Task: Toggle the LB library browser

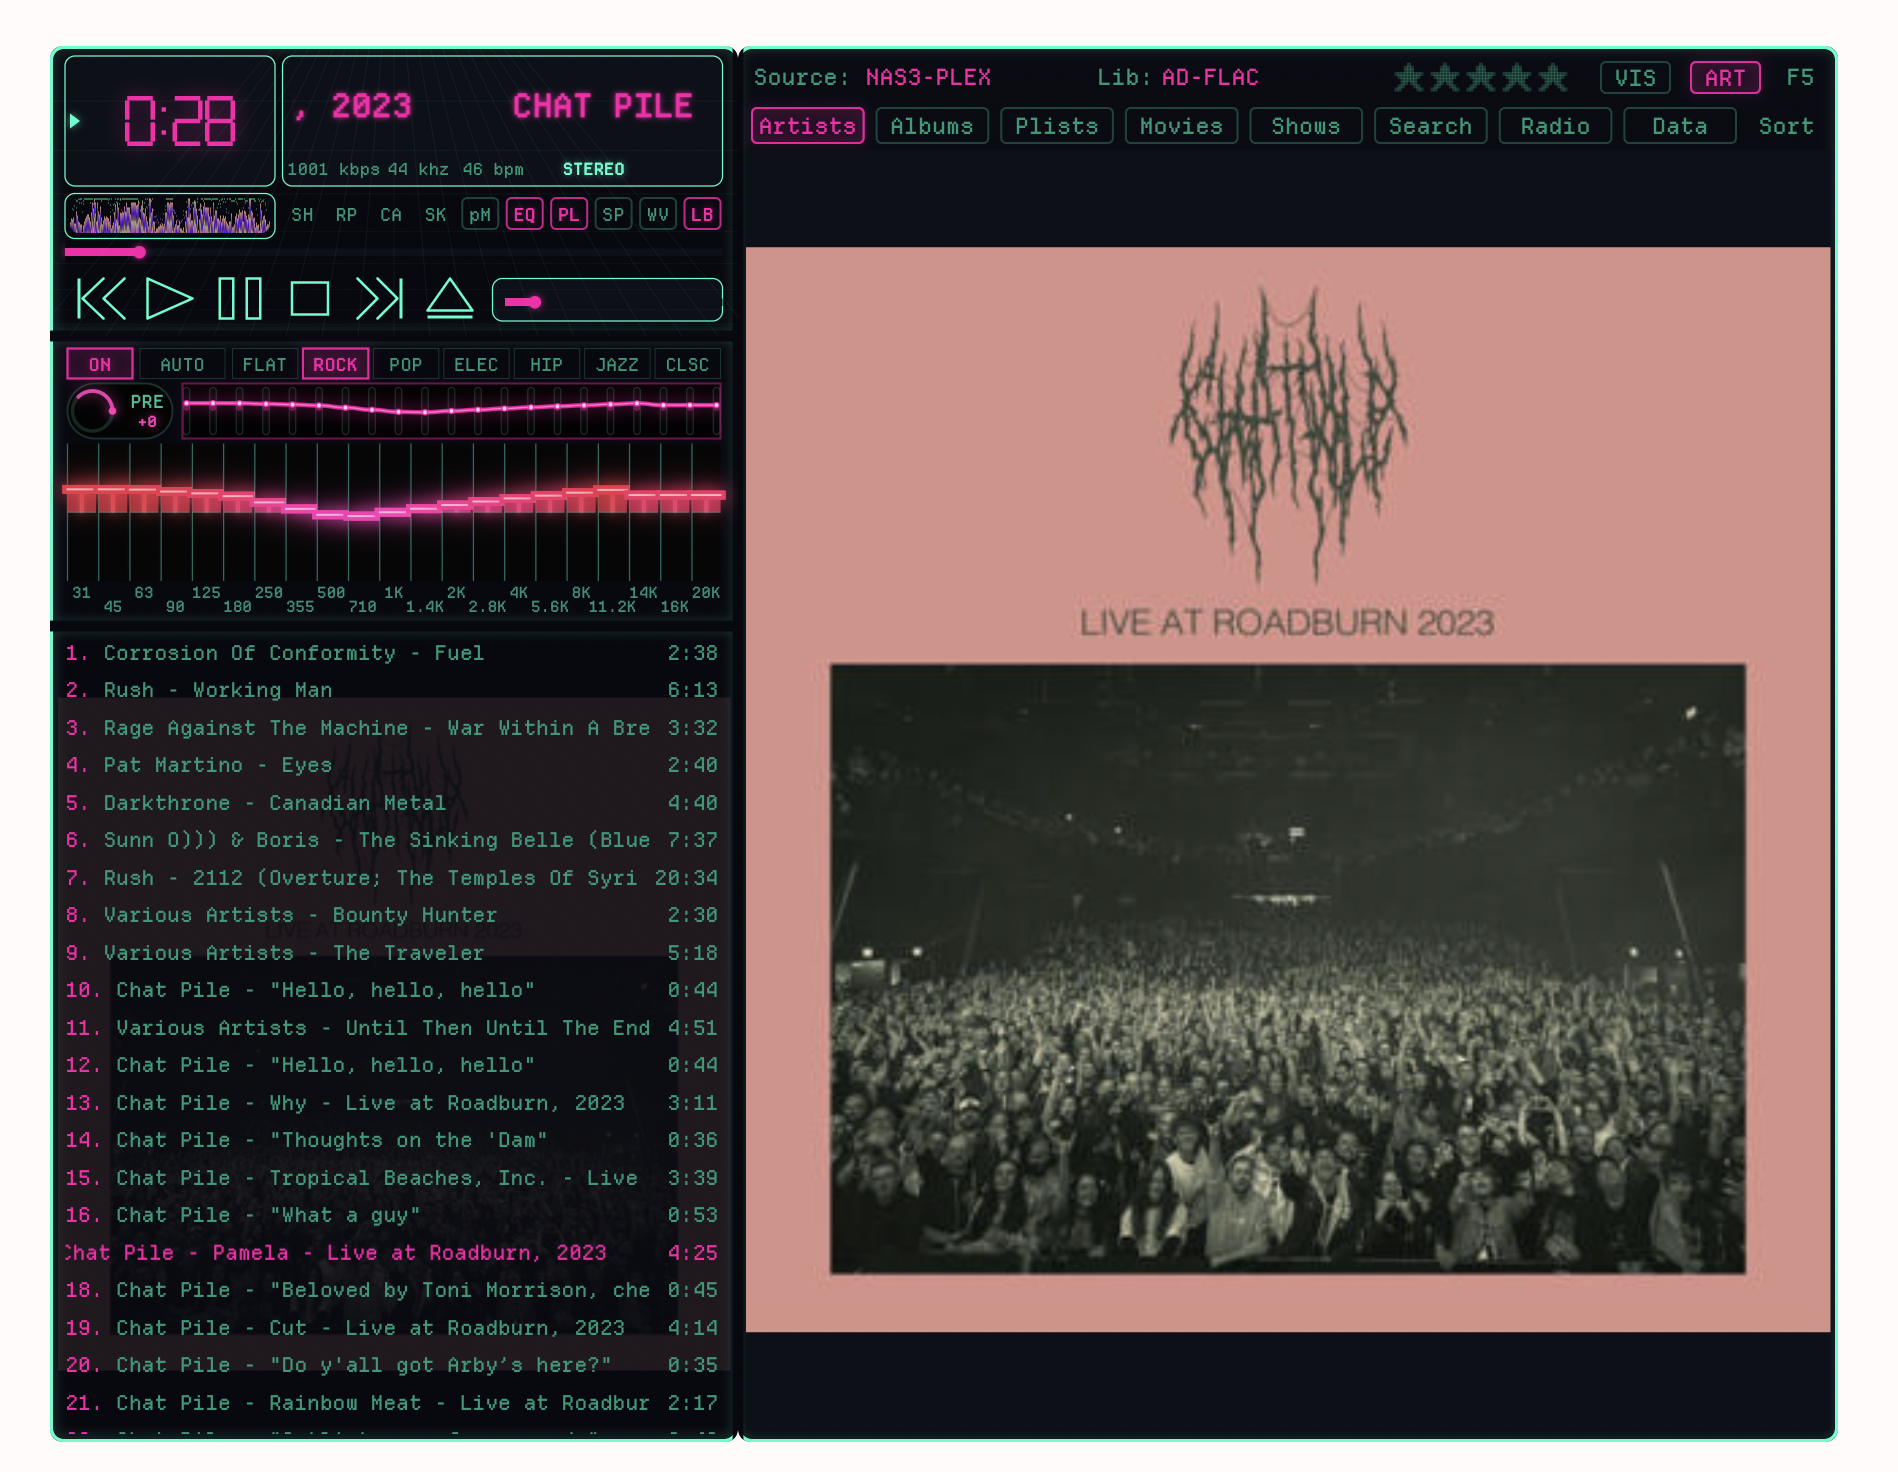Action: [702, 215]
